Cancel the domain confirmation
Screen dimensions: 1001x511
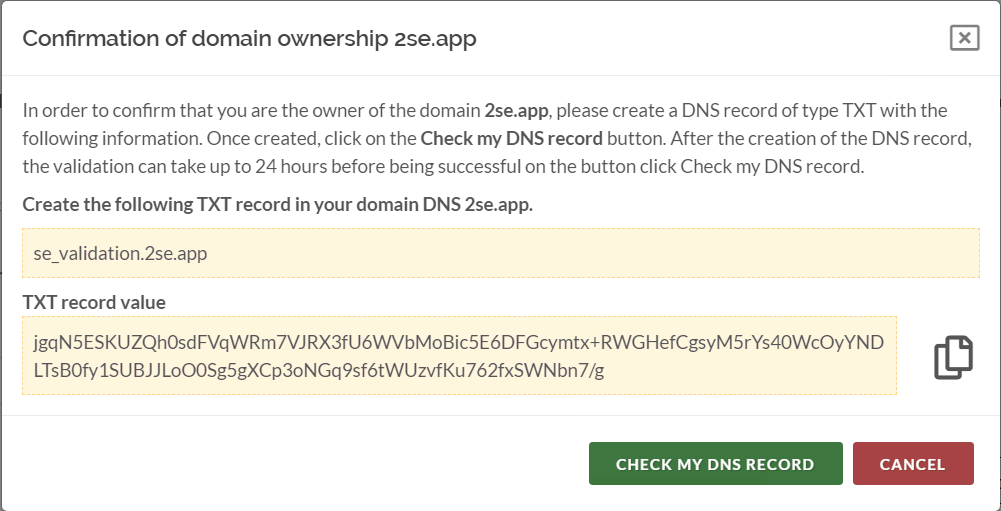click(912, 464)
